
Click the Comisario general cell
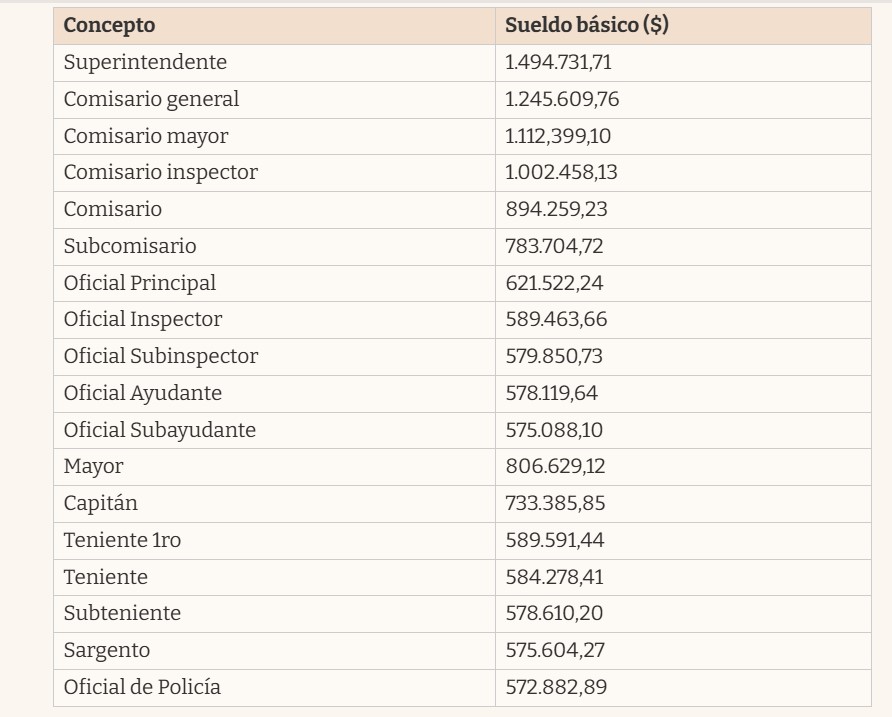tap(151, 99)
